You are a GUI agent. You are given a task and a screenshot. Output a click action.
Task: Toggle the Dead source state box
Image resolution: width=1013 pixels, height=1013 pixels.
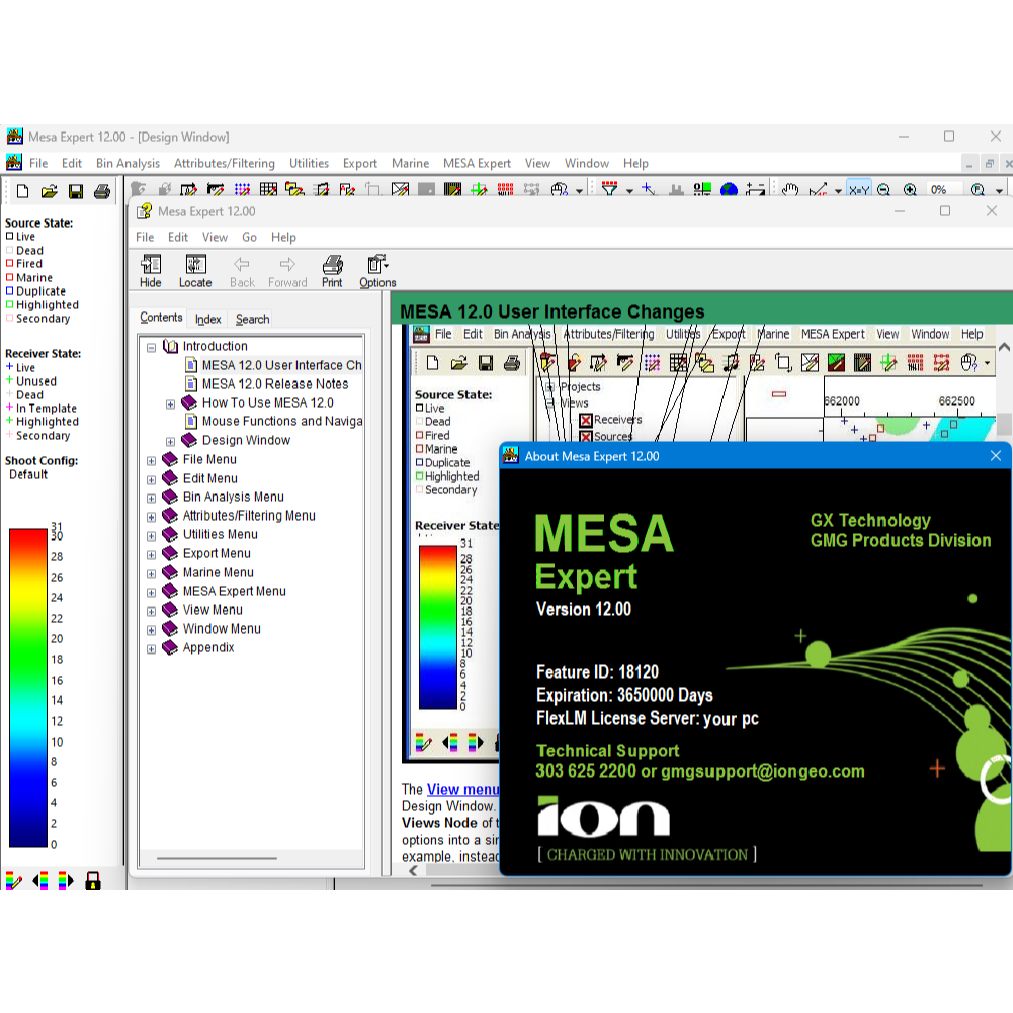[10, 250]
